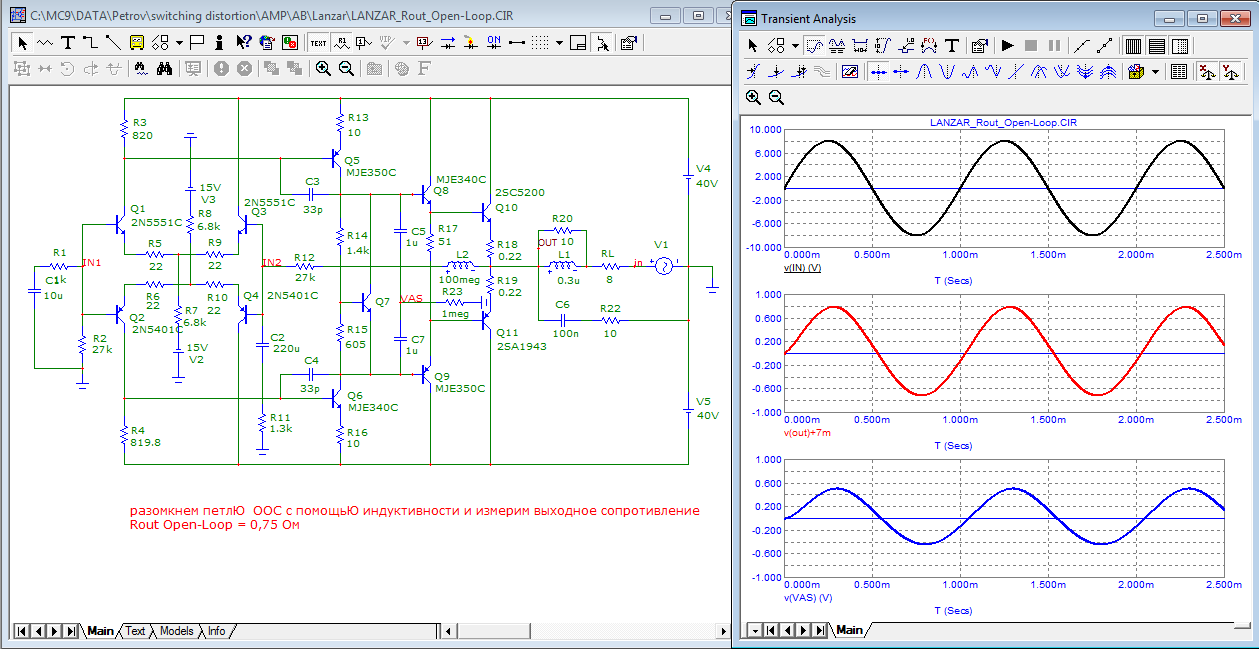
Task: Toggle X-axis normalize scale button
Action: pyautogui.click(x=1206, y=72)
